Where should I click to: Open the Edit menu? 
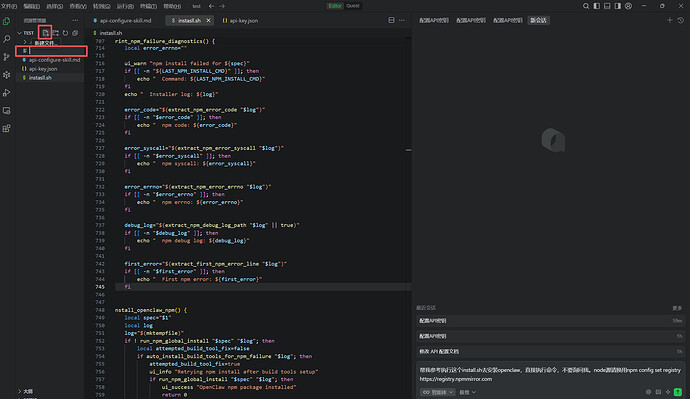[x=31, y=6]
